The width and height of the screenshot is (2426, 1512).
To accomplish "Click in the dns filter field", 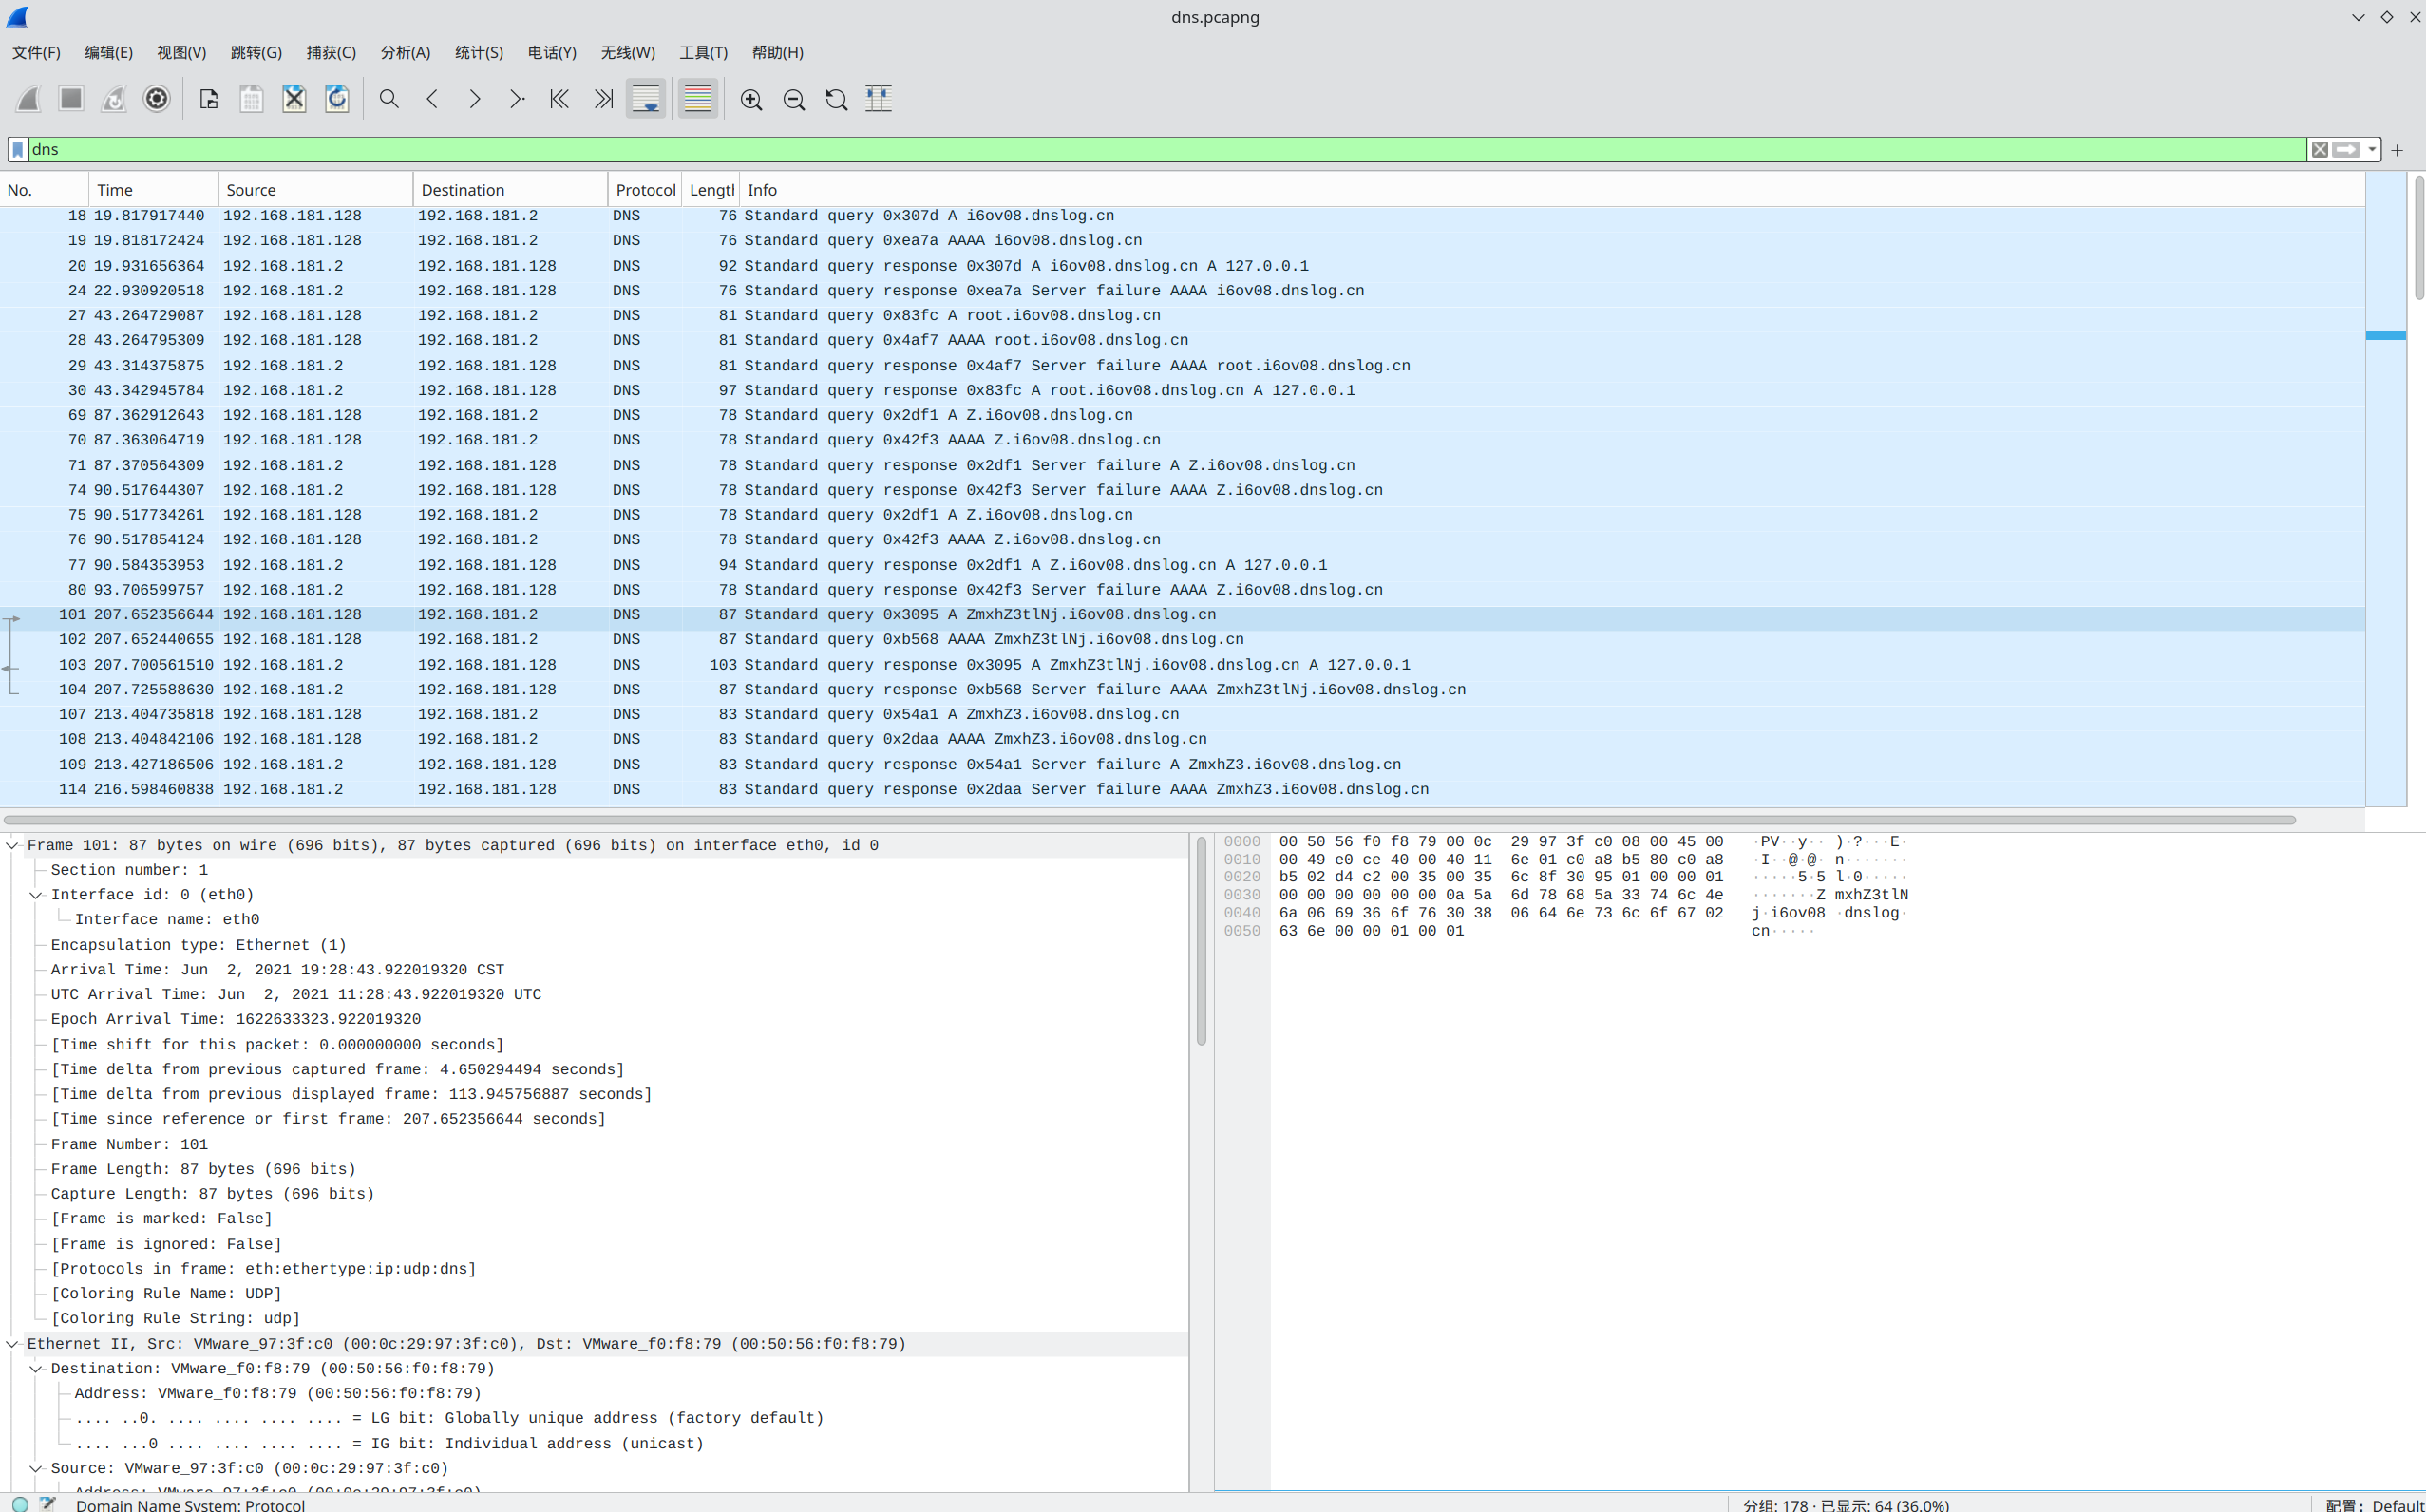I will [1100, 150].
